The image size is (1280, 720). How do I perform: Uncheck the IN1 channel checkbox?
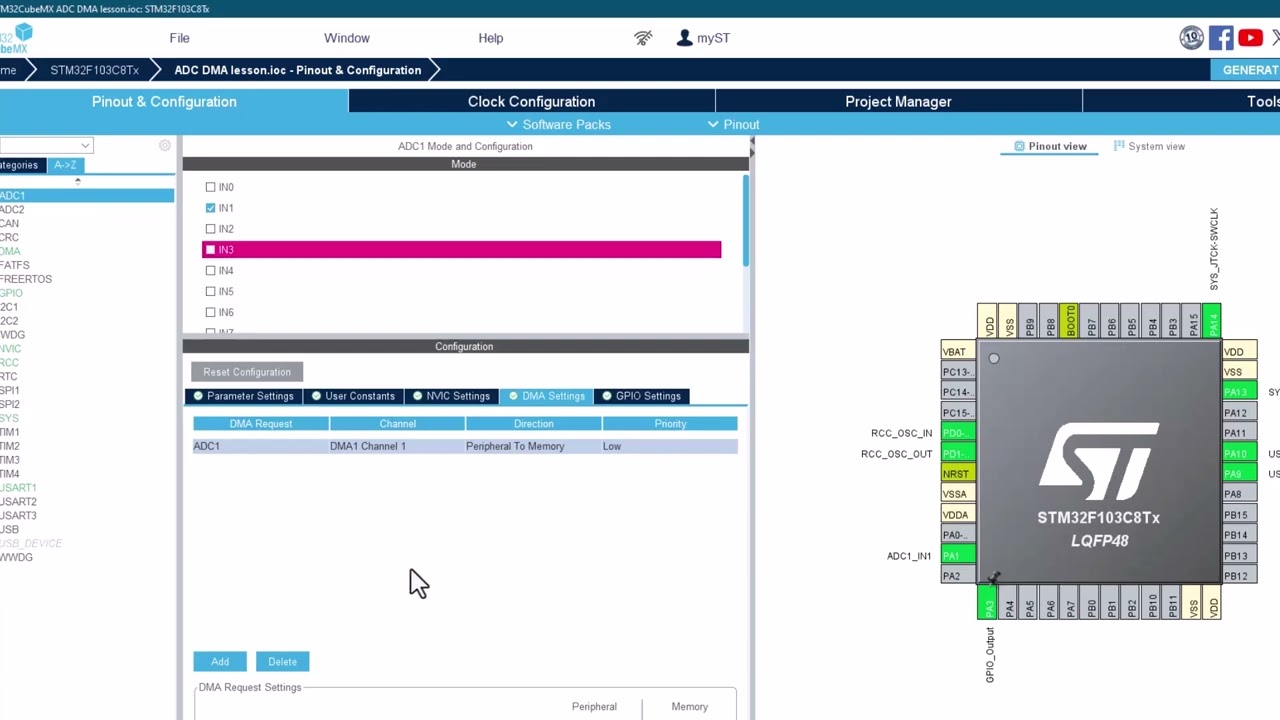(210, 208)
